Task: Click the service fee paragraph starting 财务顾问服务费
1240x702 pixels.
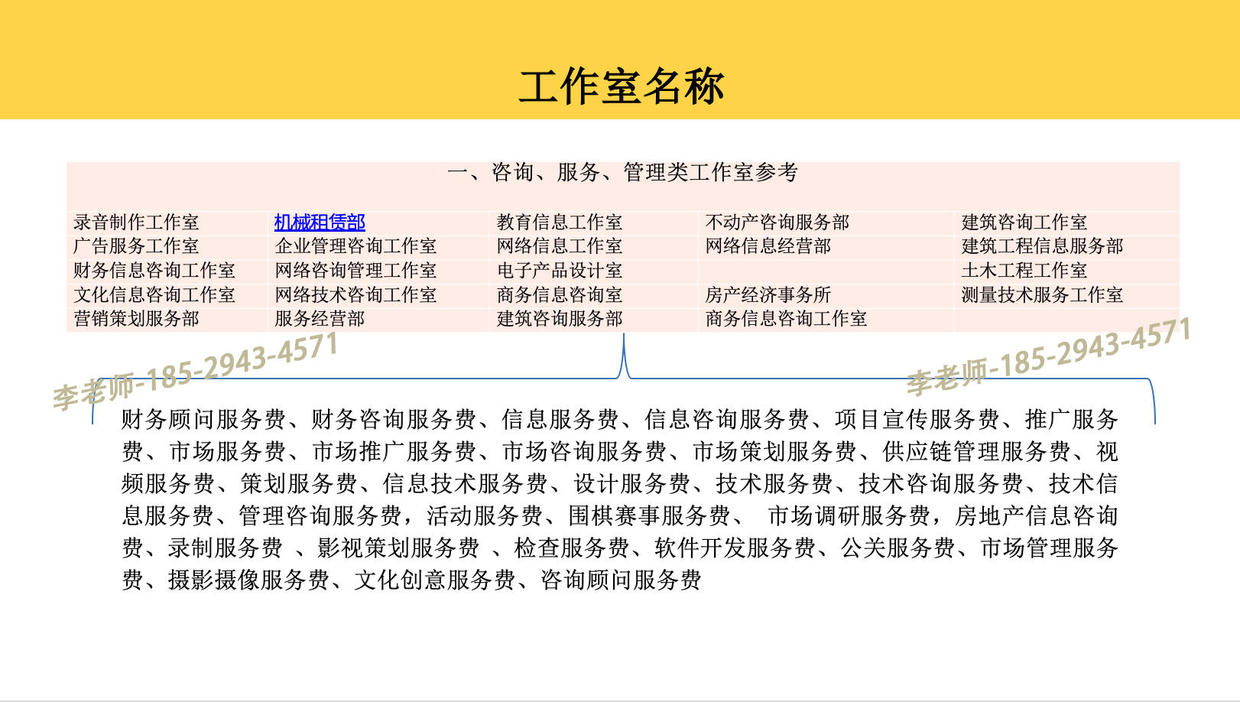Action: tap(620, 500)
